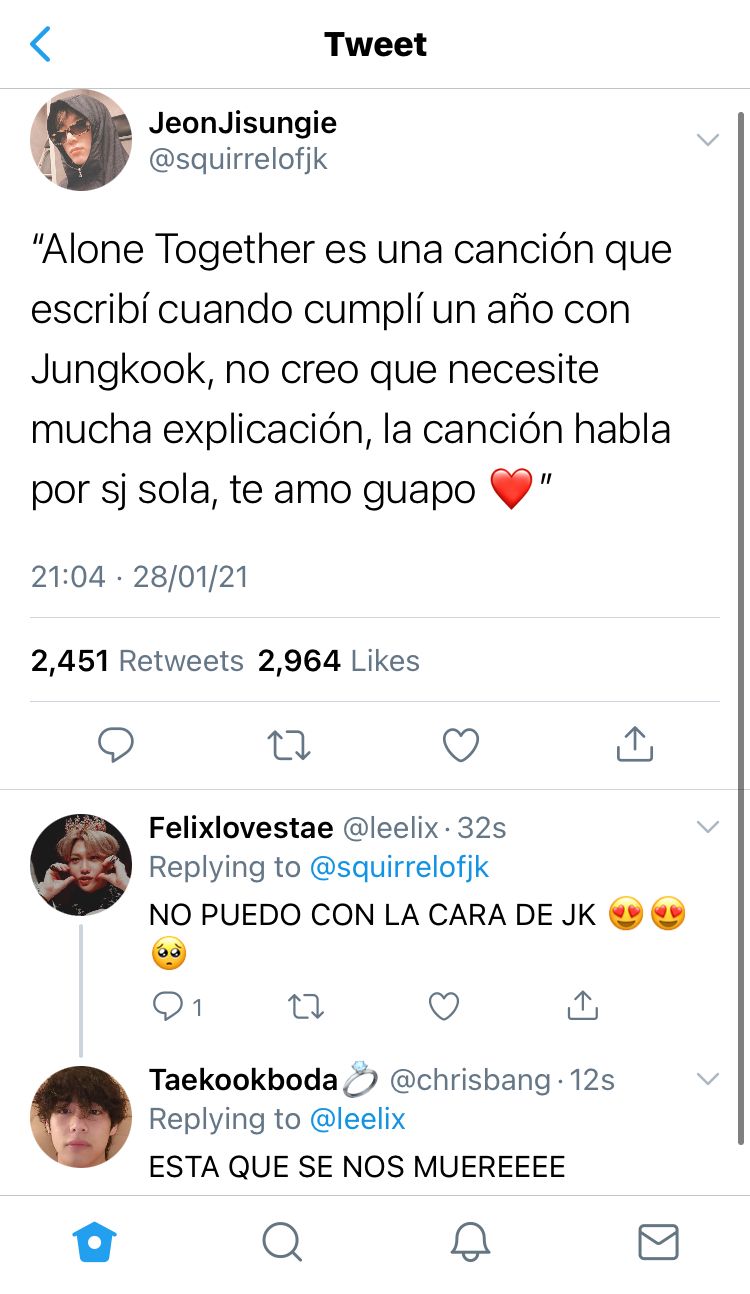Retweet Felixlovestae's reply
This screenshot has width=750, height=1294.
coord(305,1006)
